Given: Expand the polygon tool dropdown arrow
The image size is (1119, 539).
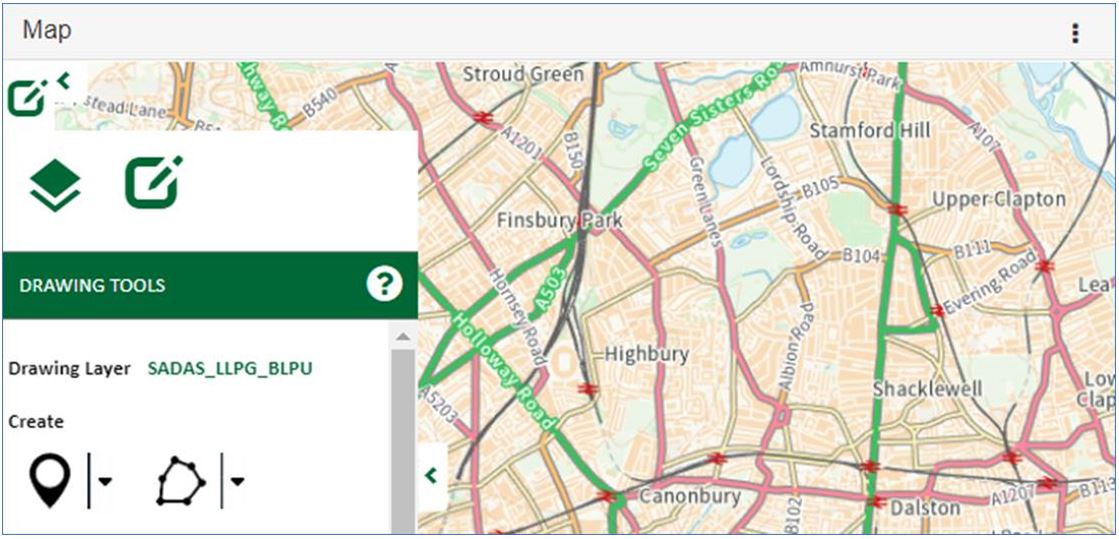Looking at the screenshot, I should (x=238, y=481).
